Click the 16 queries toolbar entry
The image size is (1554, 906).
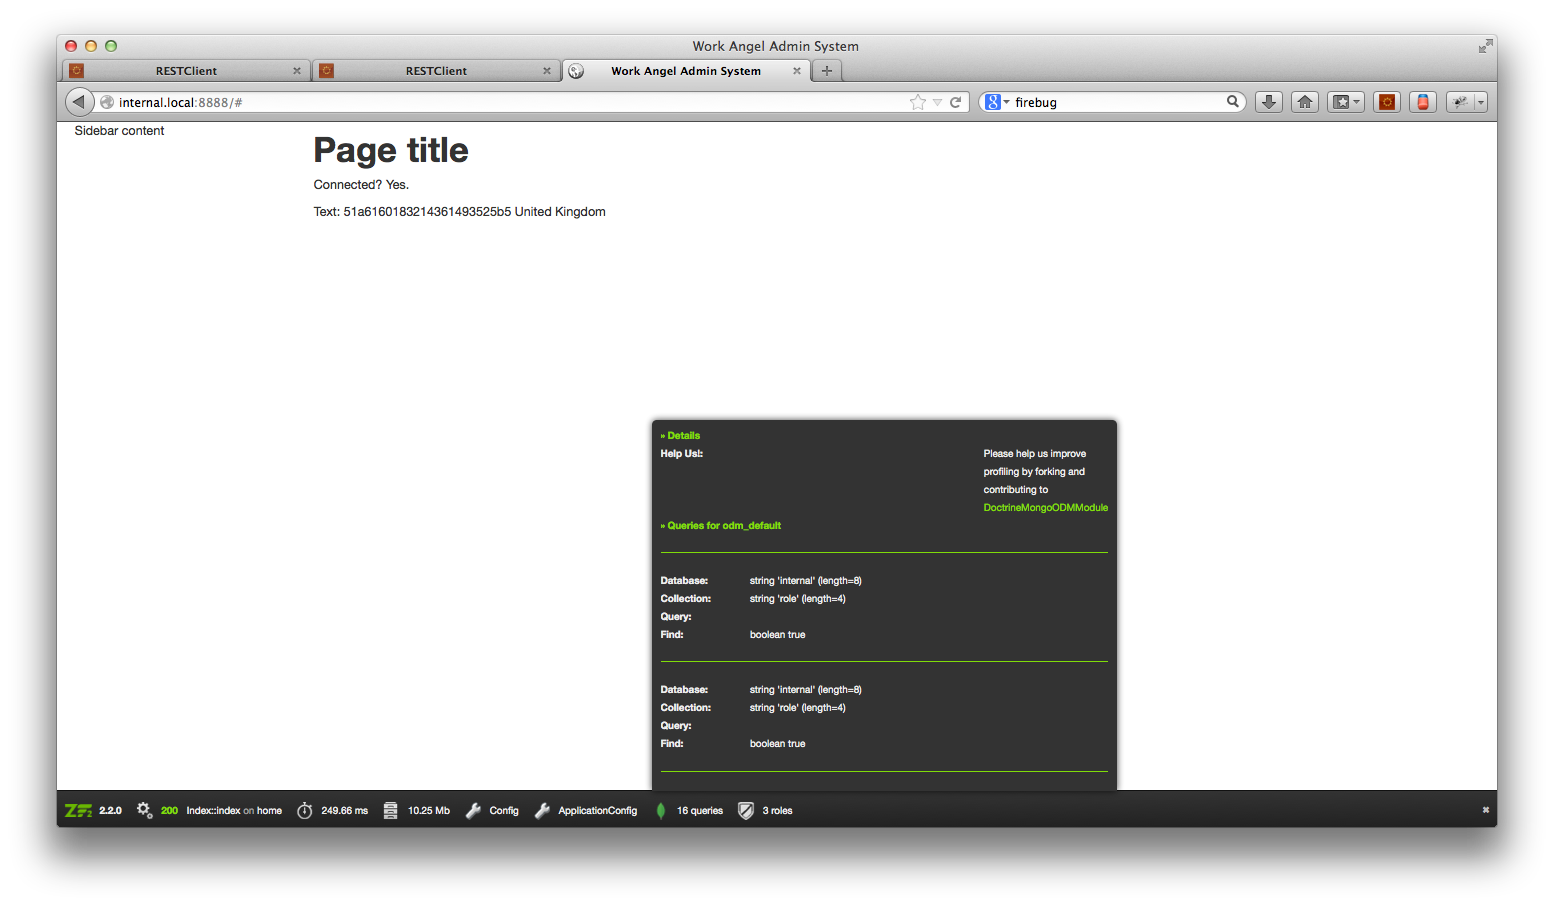point(699,811)
